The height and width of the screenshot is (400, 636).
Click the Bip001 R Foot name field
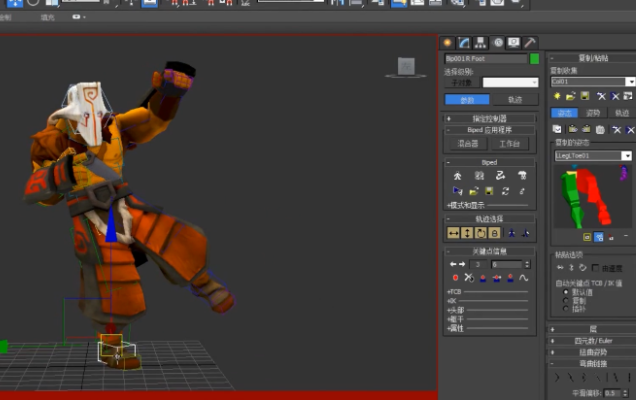pos(486,59)
